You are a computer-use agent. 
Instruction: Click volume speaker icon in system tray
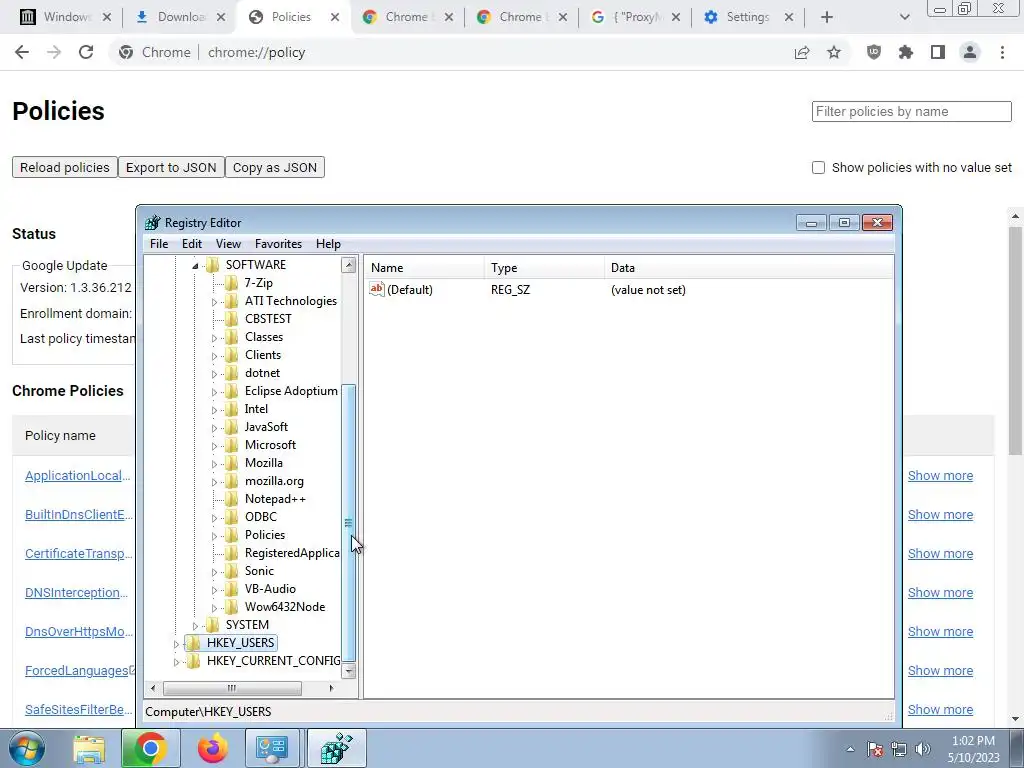[x=923, y=749]
